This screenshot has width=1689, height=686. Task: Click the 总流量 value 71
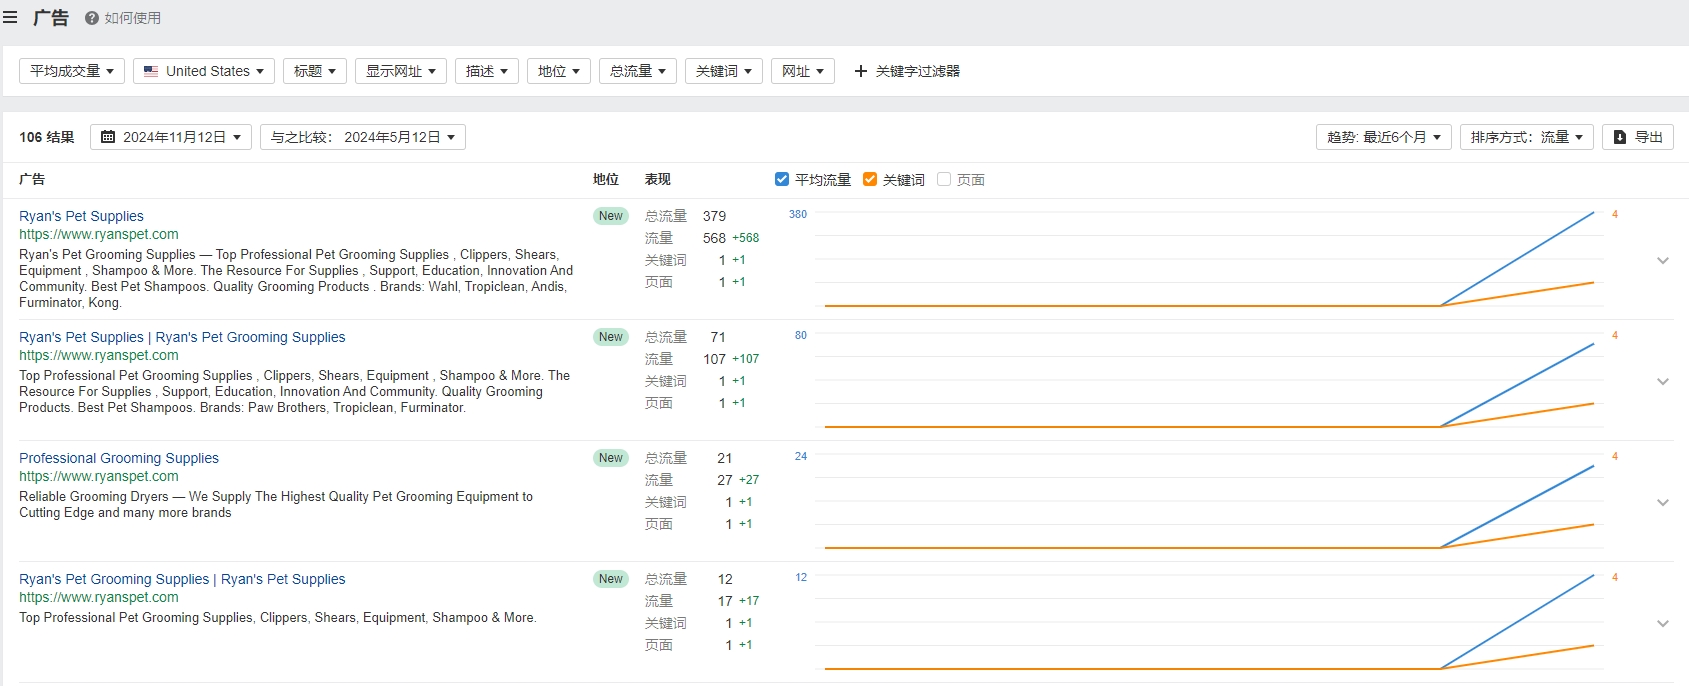tap(718, 337)
